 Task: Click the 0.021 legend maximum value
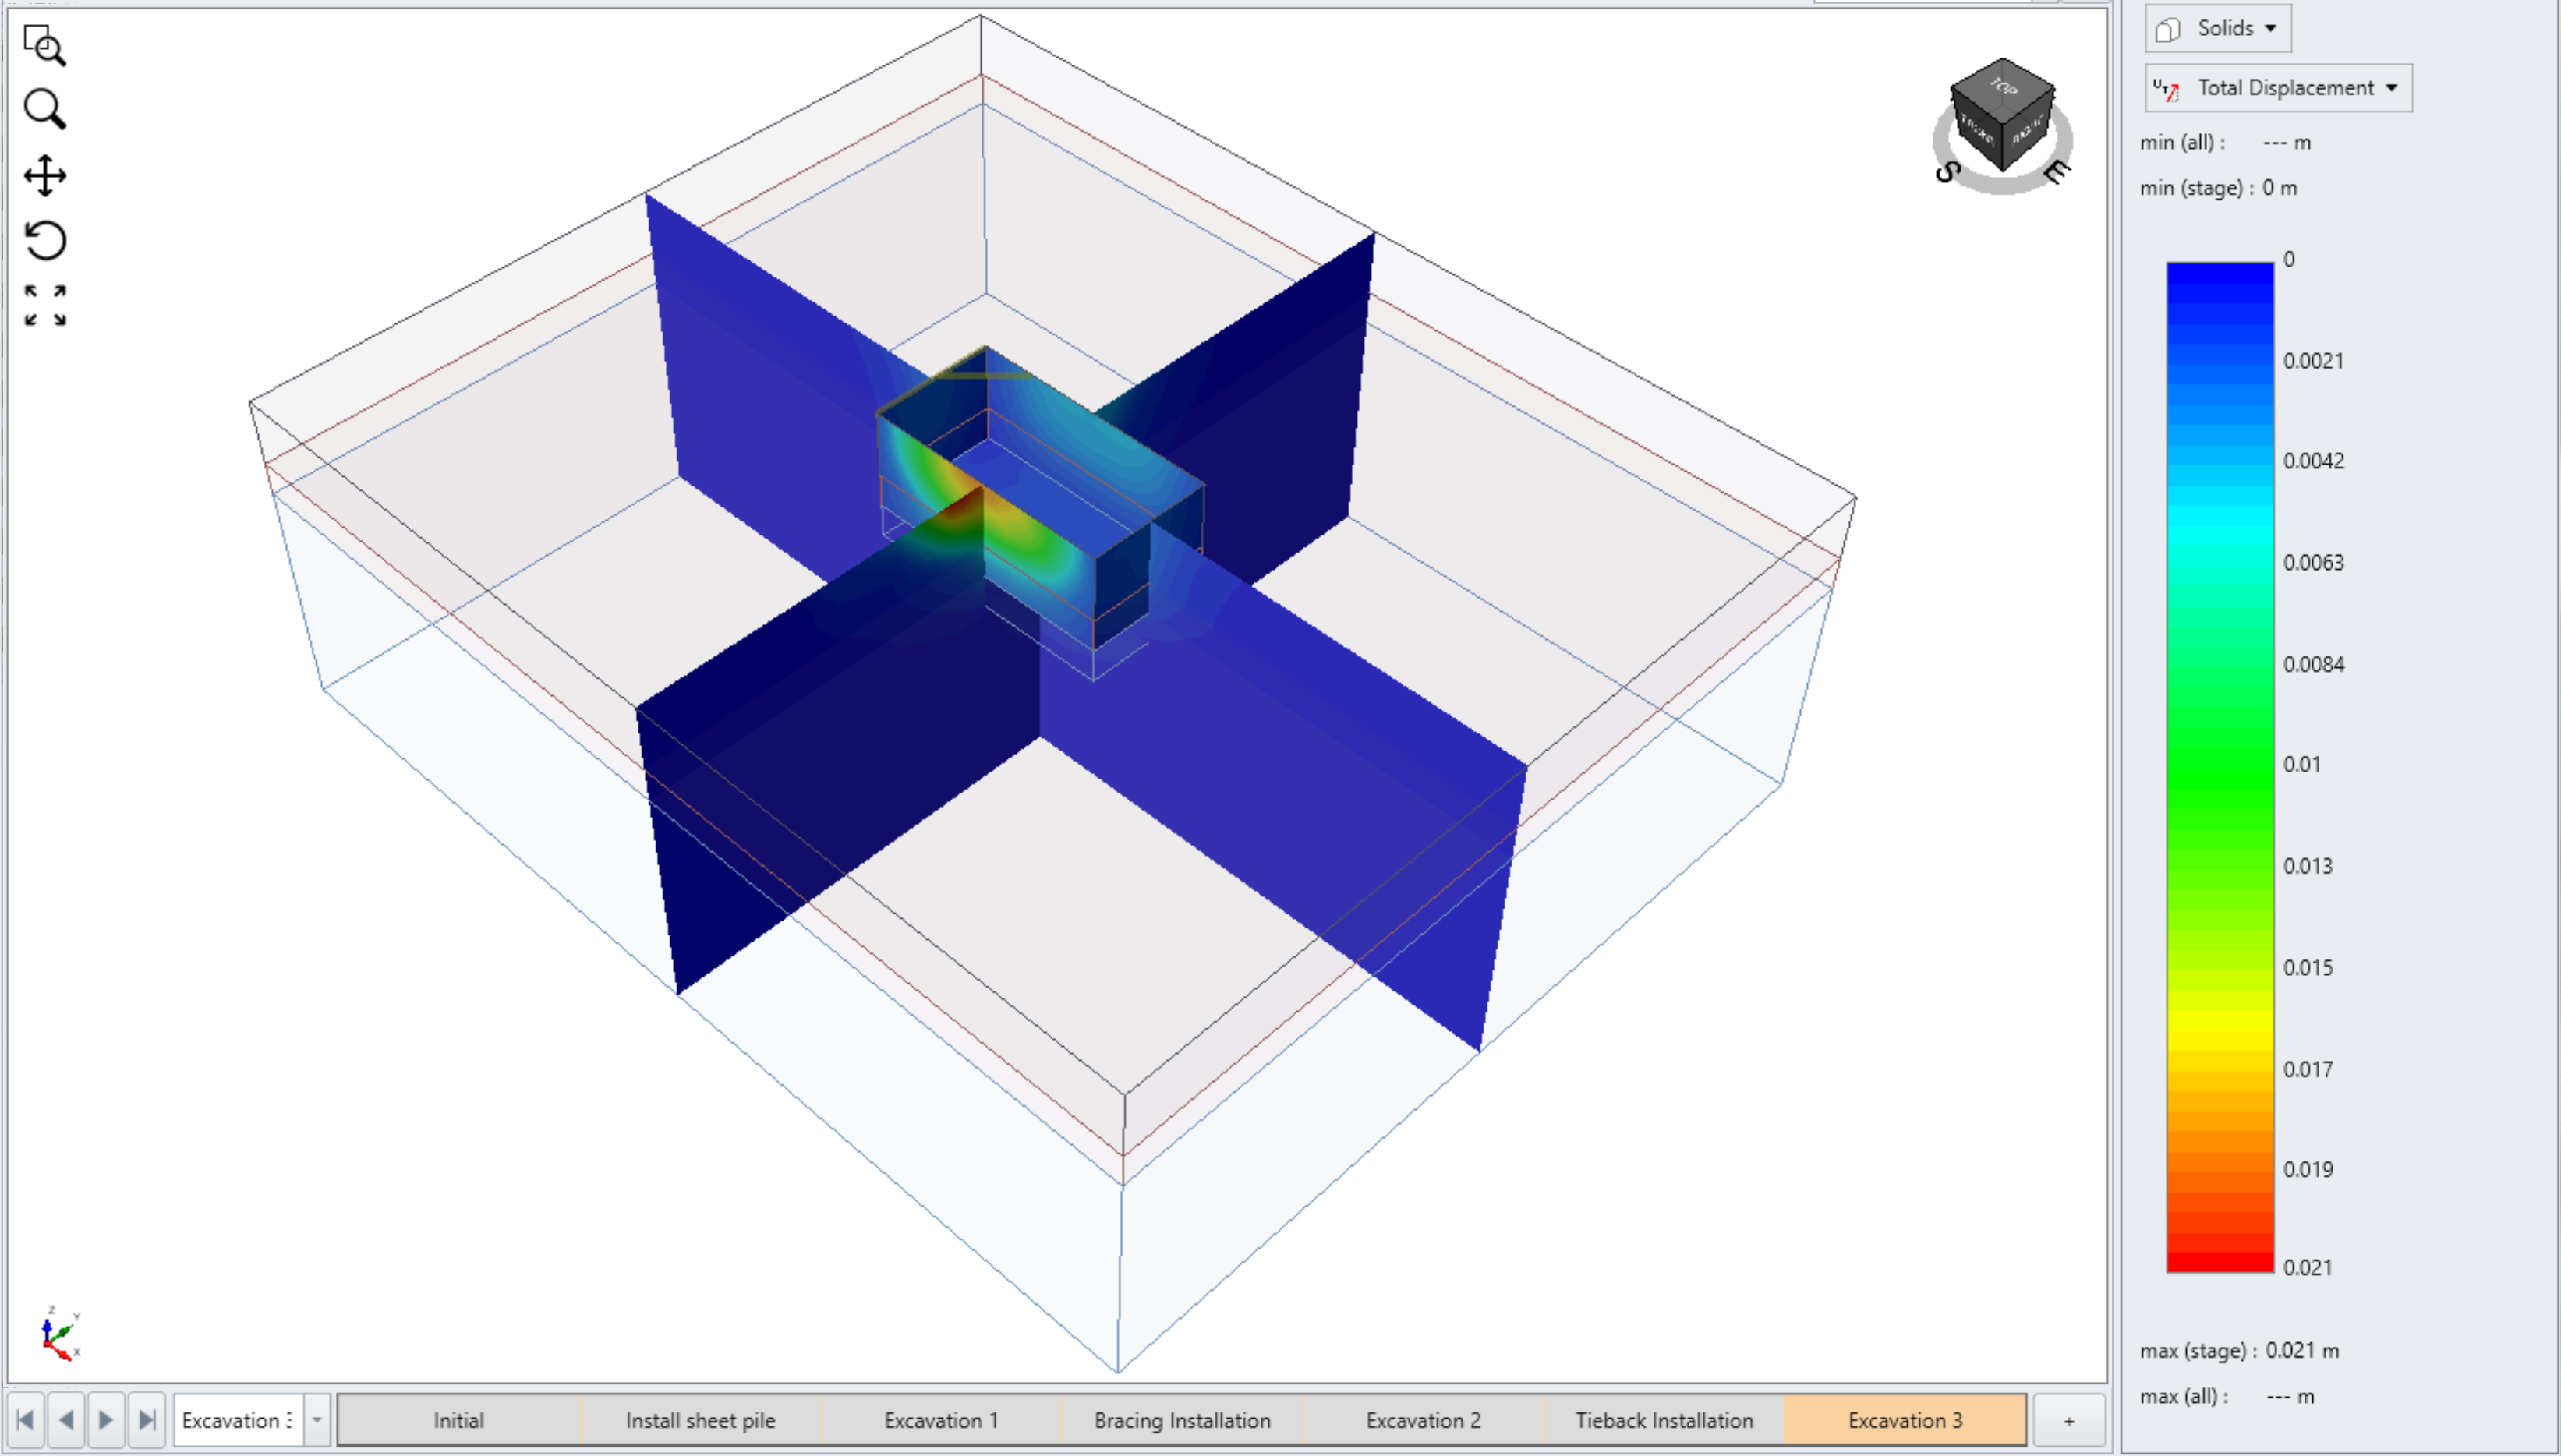tap(2307, 1267)
